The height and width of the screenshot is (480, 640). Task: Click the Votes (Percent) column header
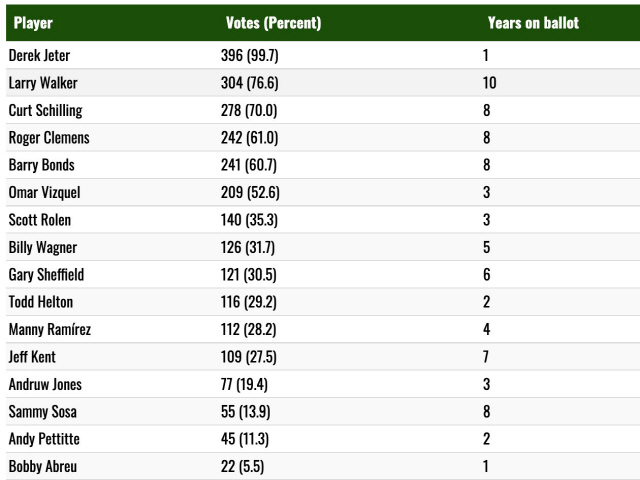pyautogui.click(x=273, y=23)
